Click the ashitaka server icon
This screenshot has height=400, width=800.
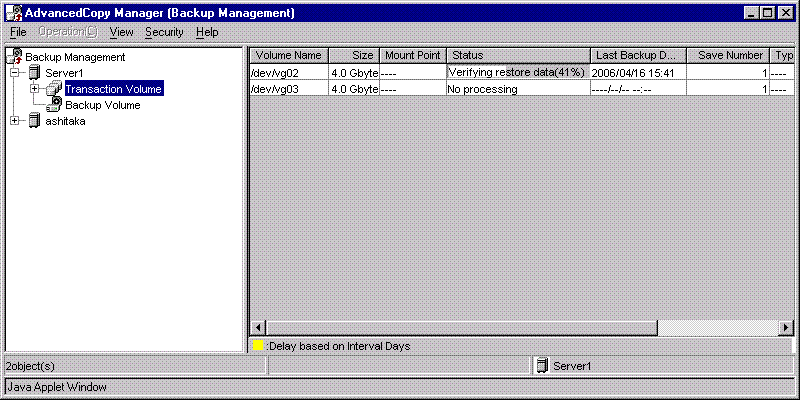coord(35,121)
